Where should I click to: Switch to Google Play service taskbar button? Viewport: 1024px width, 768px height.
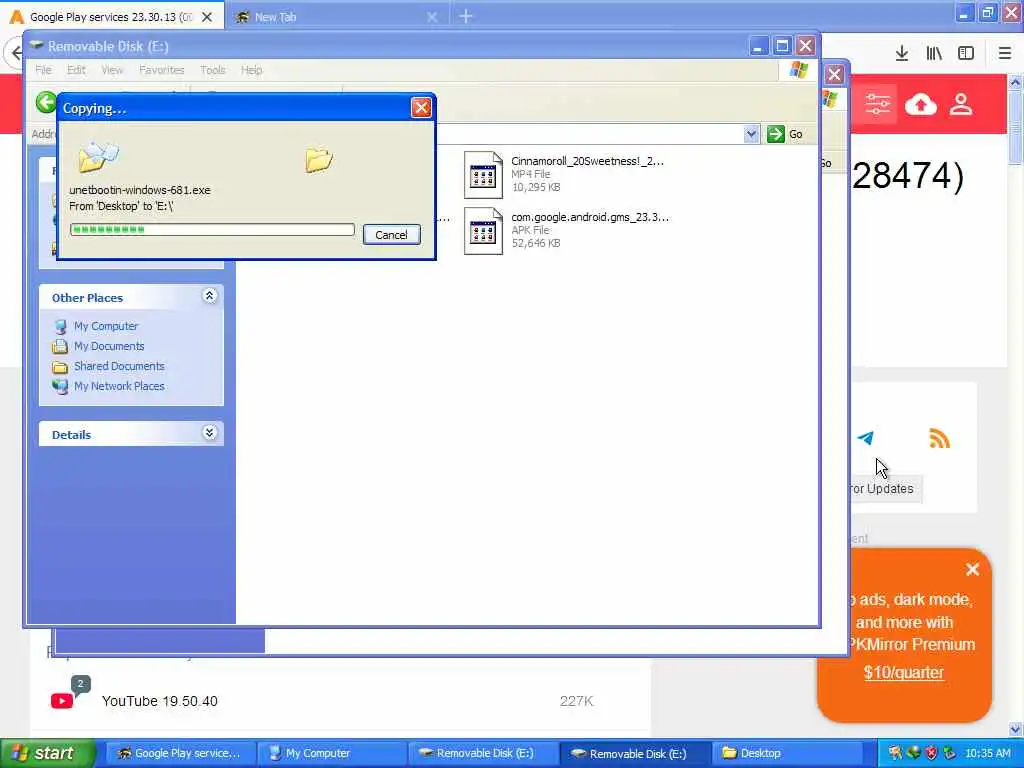click(x=180, y=753)
